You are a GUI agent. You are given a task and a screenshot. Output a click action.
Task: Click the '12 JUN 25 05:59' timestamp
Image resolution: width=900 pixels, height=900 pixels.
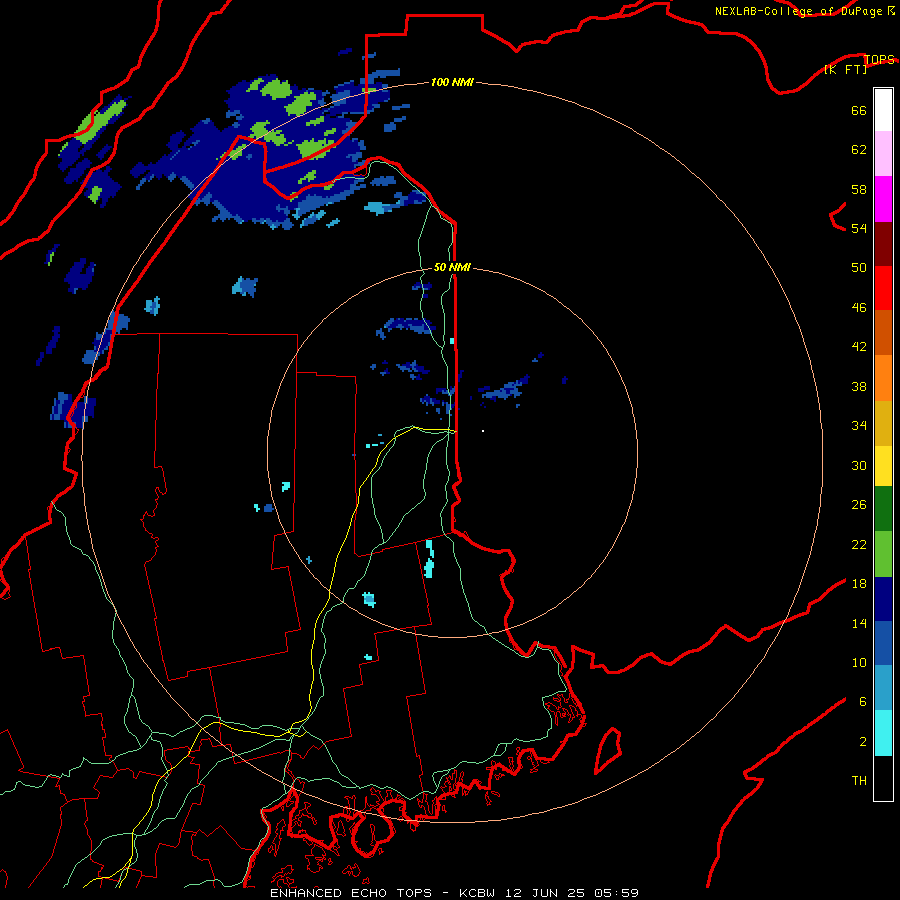574,893
